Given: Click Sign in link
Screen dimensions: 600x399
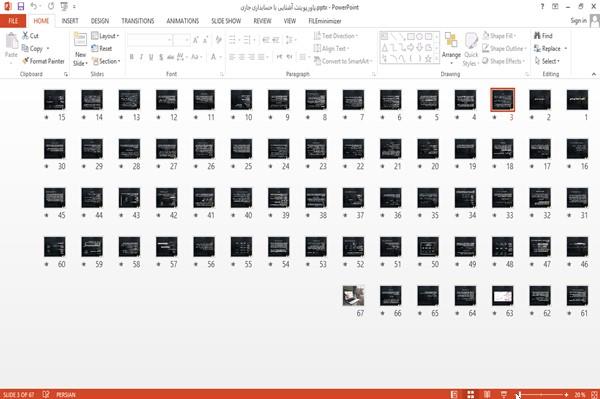Looking at the screenshot, I should coord(578,21).
